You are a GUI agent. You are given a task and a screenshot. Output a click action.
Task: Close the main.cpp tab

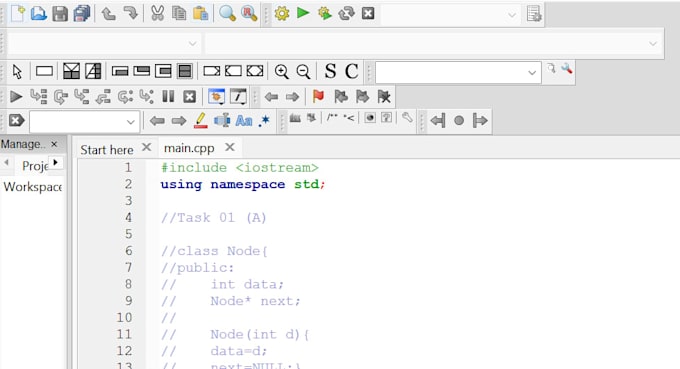pyautogui.click(x=230, y=147)
